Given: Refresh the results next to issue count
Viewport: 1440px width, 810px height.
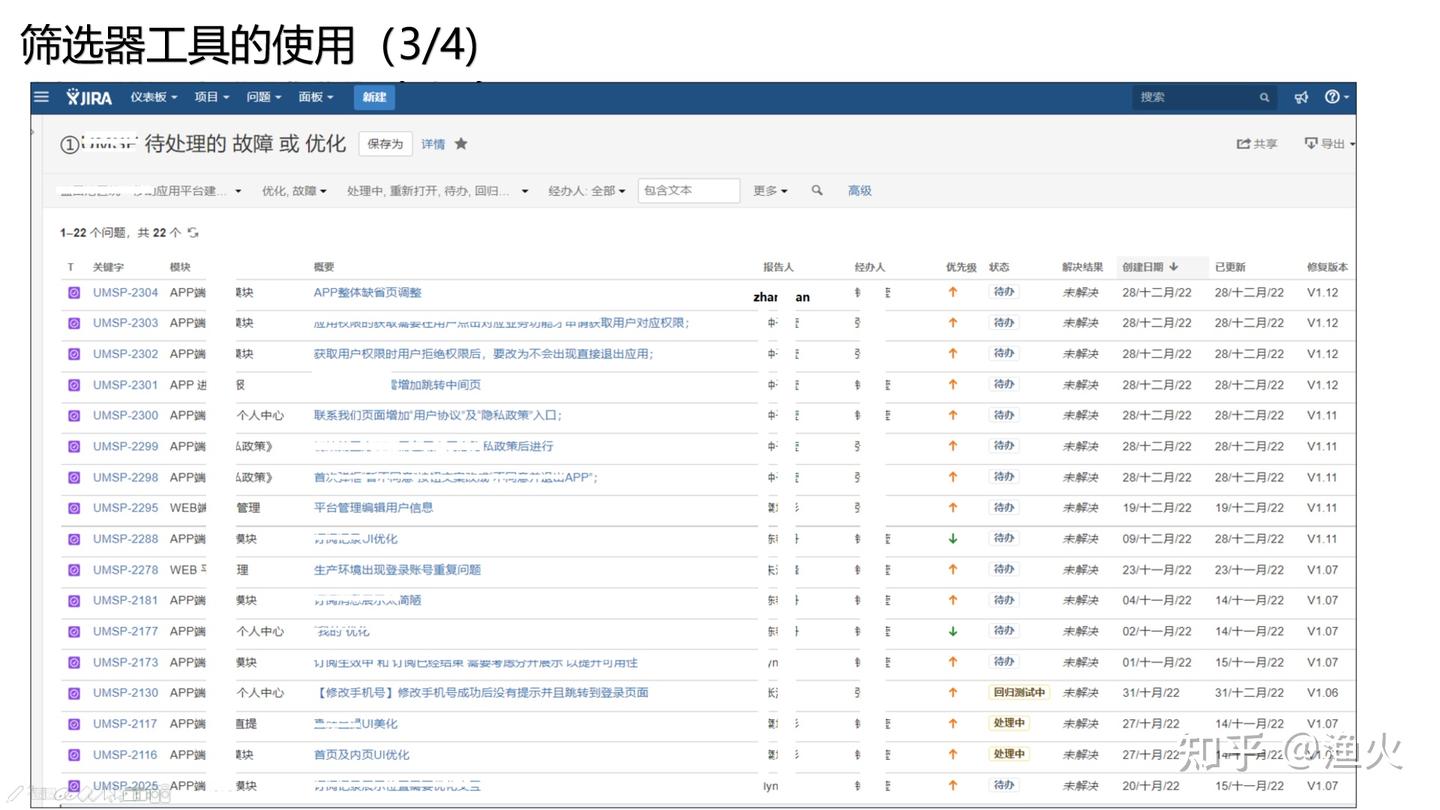Looking at the screenshot, I should [193, 233].
